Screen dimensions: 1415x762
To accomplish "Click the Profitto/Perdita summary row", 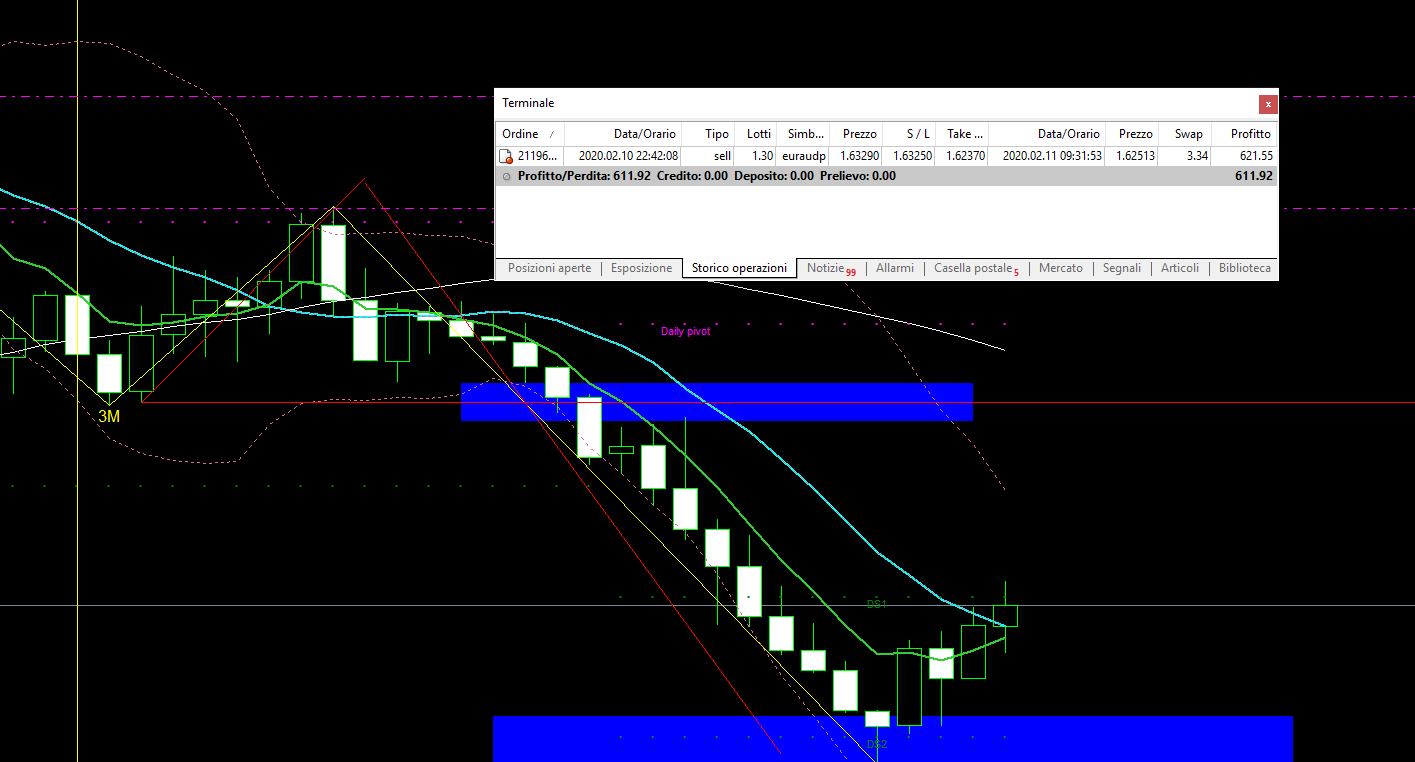I will [886, 176].
